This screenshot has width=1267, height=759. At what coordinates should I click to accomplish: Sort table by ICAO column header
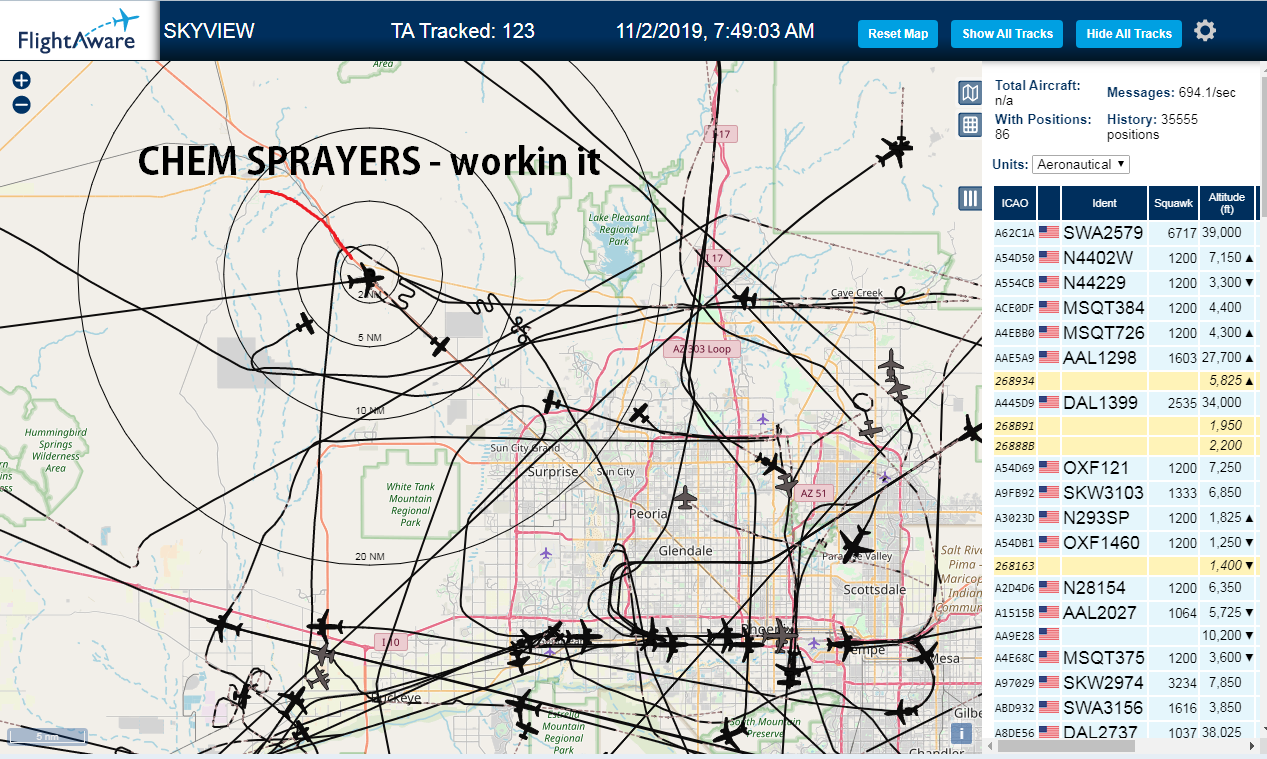(x=1015, y=203)
